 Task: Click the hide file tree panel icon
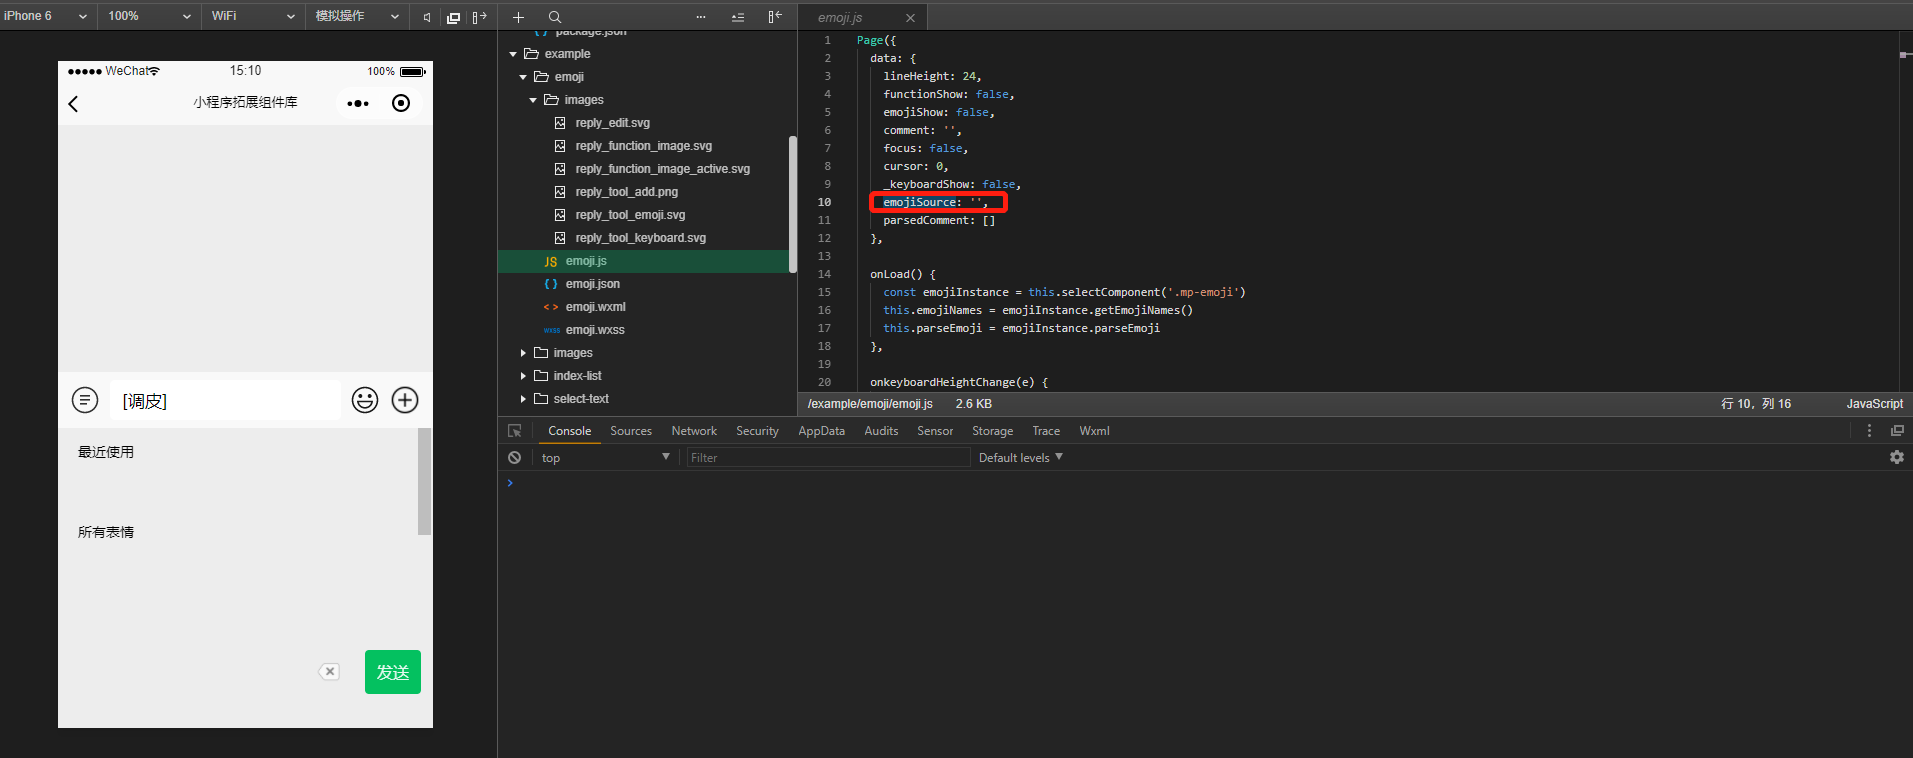click(x=775, y=17)
